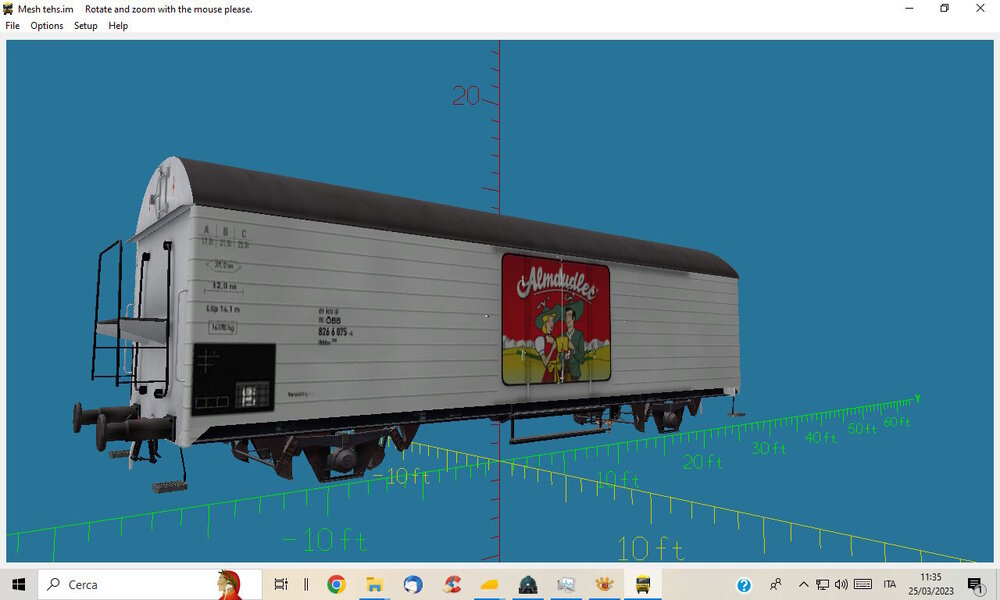Click the blue help question mark tray icon
Viewport: 1000px width, 600px height.
coord(744,585)
